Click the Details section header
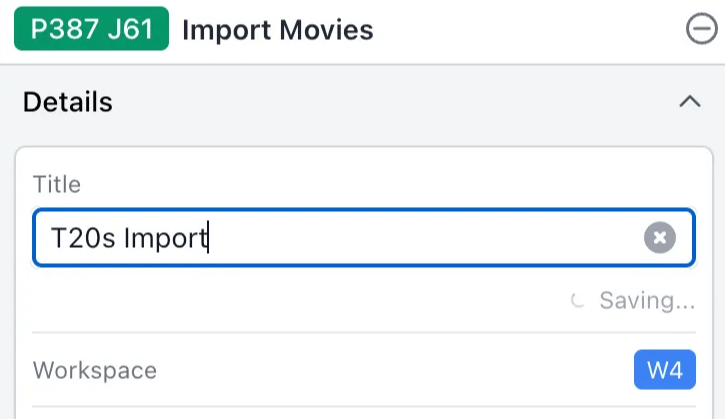Viewport: 725px width, 419px height. (360, 102)
